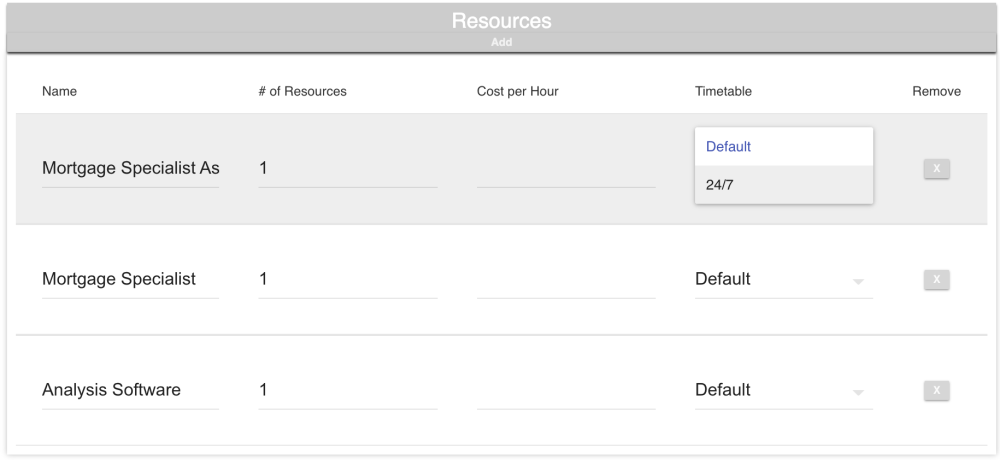
Task: Expand Timetable dropdown for Analysis Software
Action: click(784, 391)
